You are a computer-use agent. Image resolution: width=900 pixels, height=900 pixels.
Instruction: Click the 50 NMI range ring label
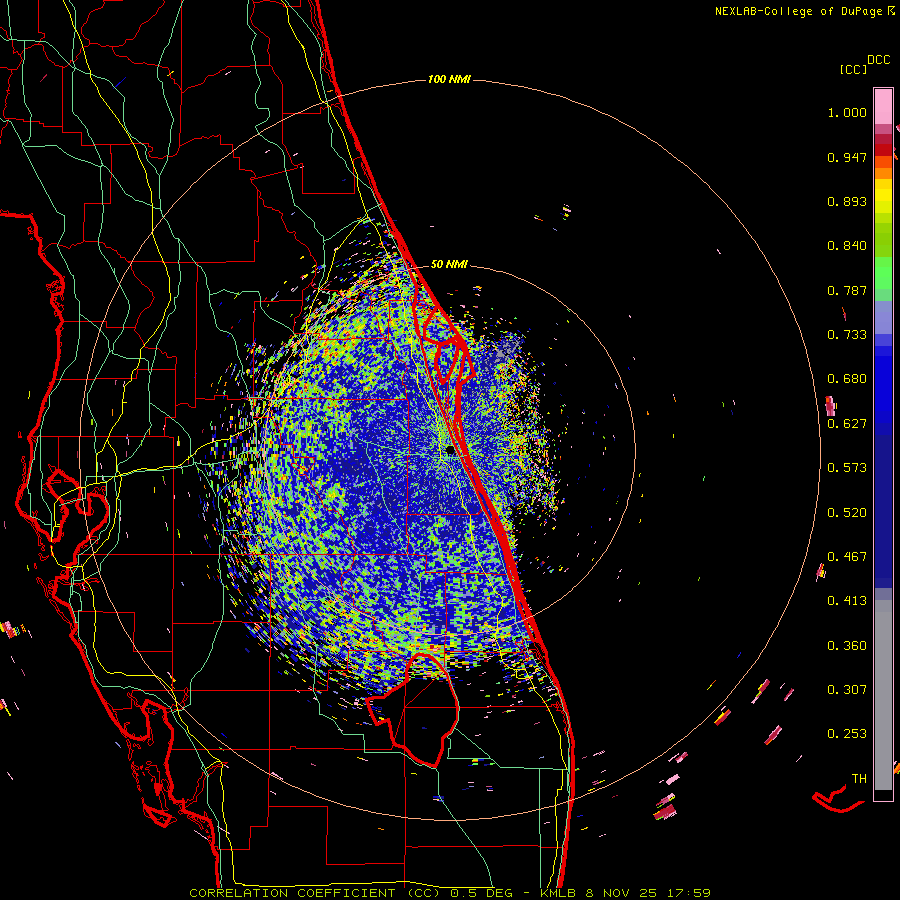pyautogui.click(x=449, y=264)
